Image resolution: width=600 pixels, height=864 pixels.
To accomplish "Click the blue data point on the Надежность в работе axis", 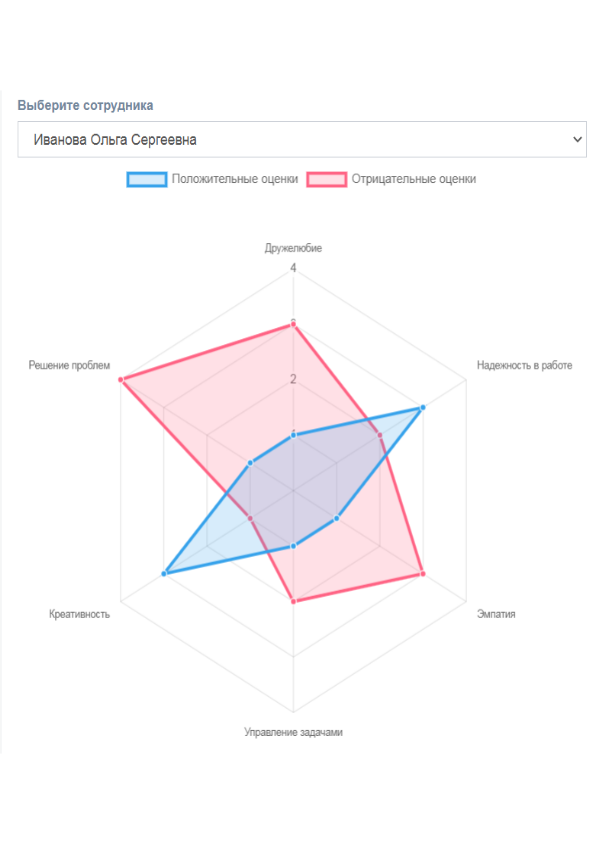I will tap(423, 408).
